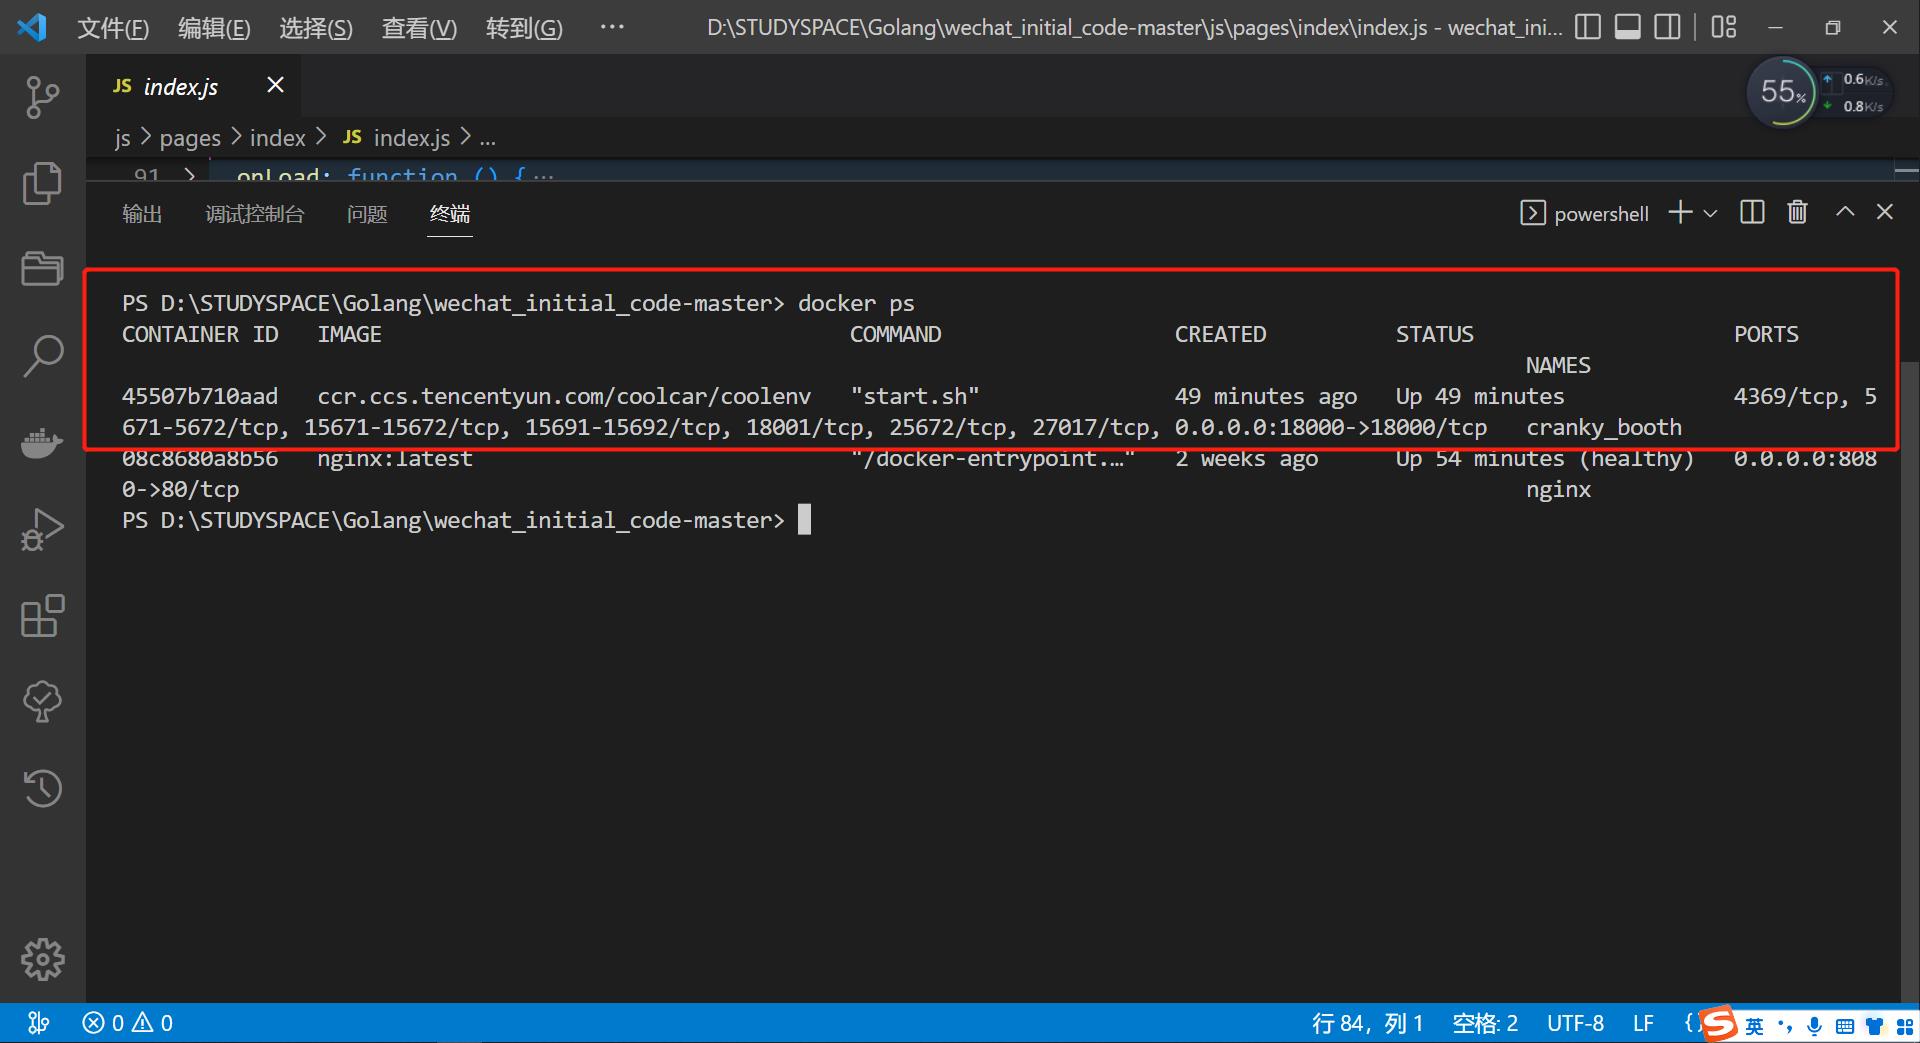
Task: Toggle secondary side bar layout icon
Action: point(1668,27)
